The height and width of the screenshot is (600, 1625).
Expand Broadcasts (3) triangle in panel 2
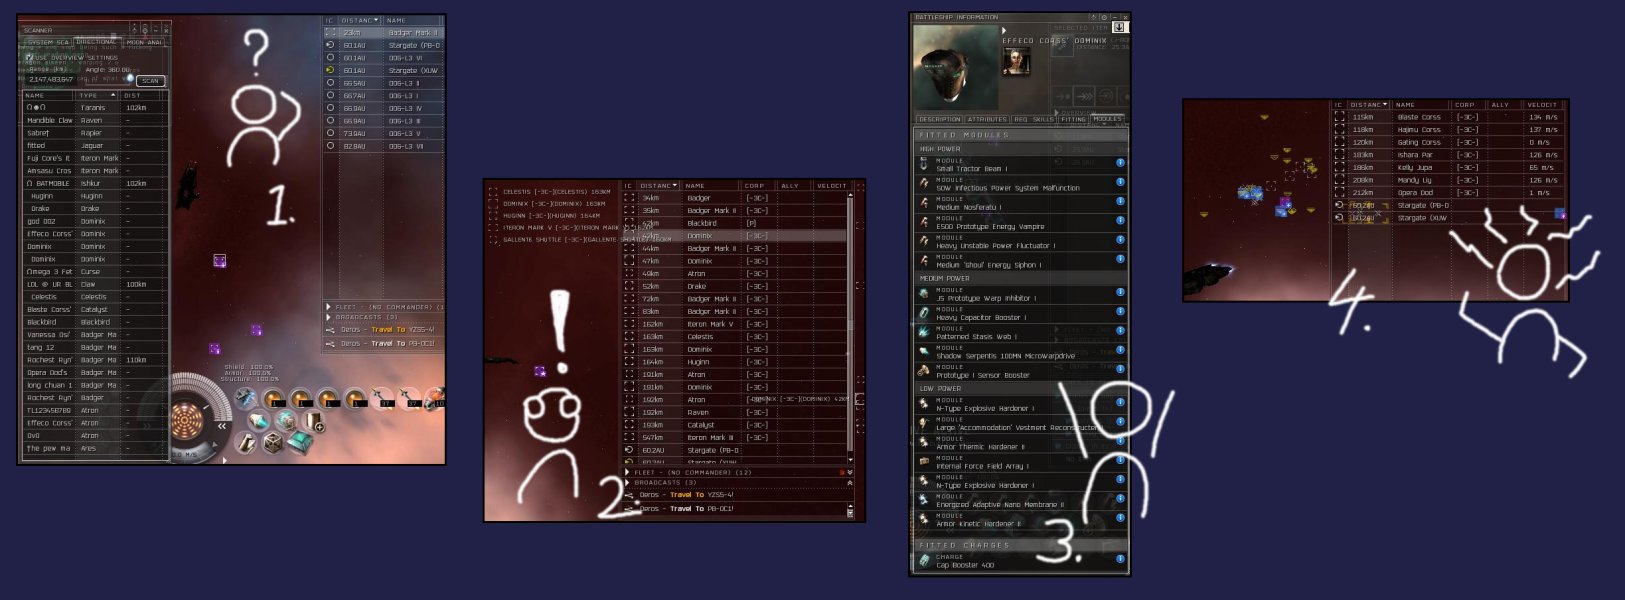click(628, 482)
